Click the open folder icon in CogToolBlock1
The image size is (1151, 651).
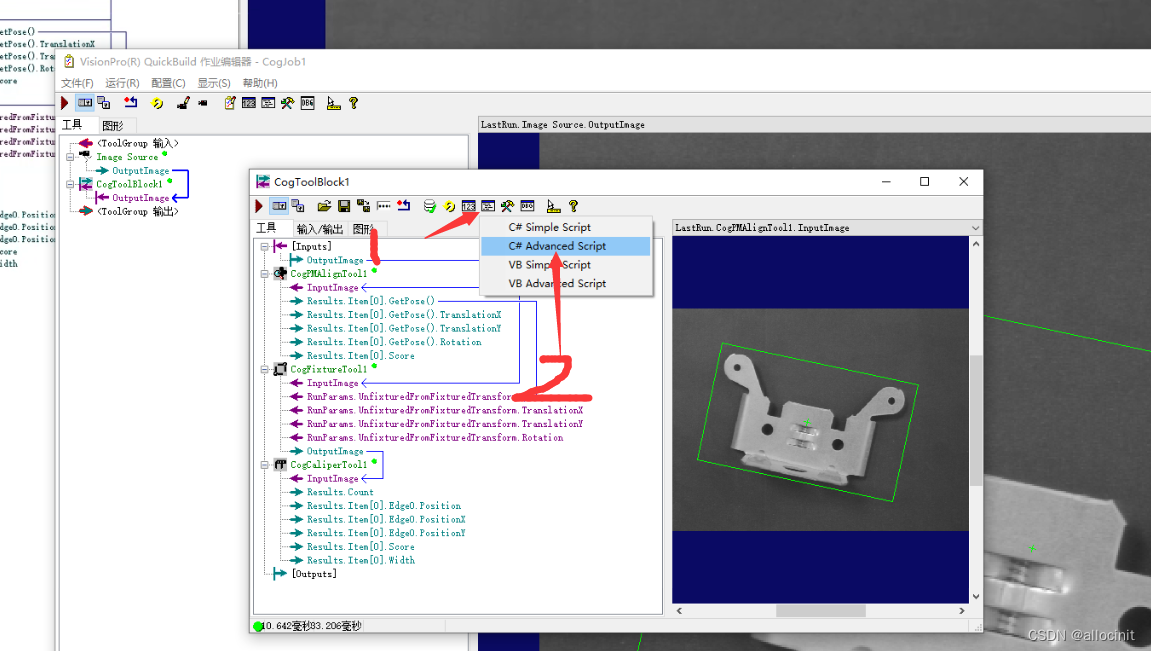point(324,206)
